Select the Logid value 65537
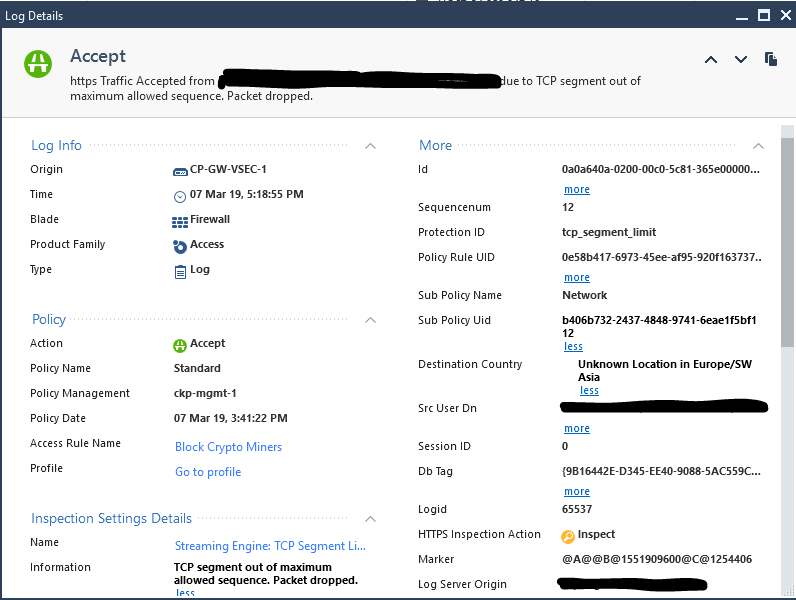The image size is (796, 600). 577,509
